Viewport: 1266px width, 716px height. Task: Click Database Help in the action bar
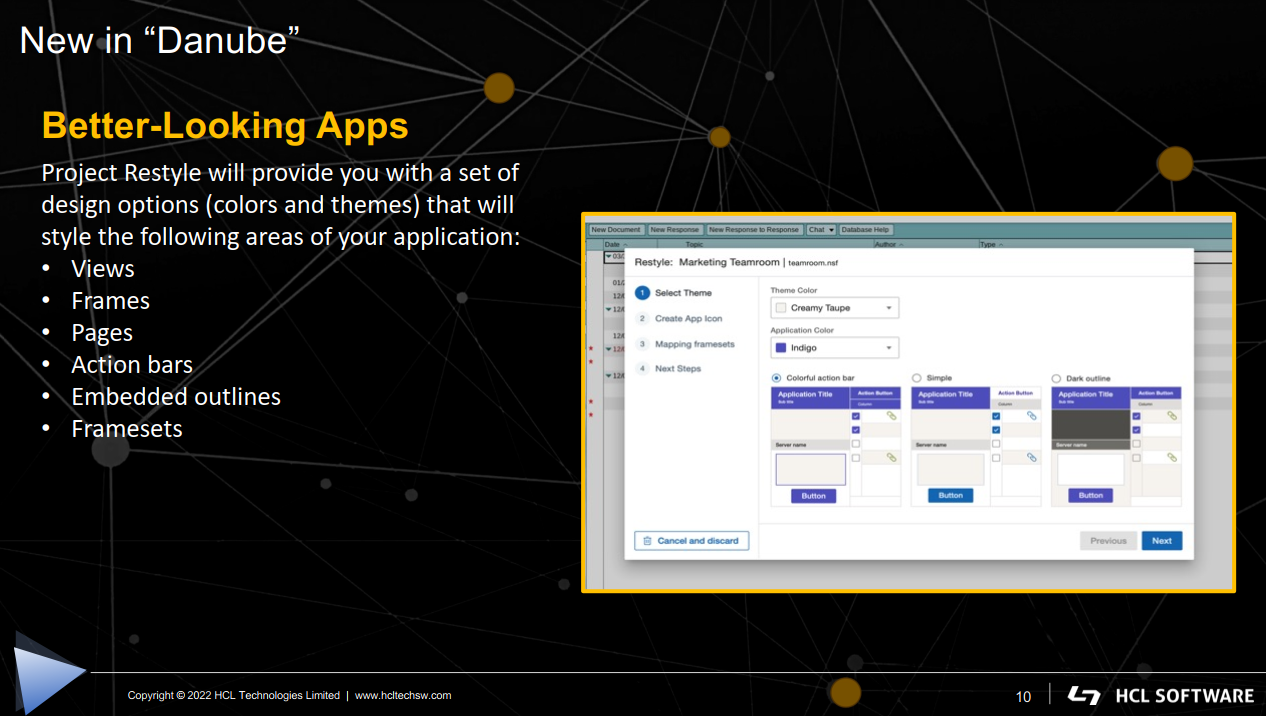[865, 230]
